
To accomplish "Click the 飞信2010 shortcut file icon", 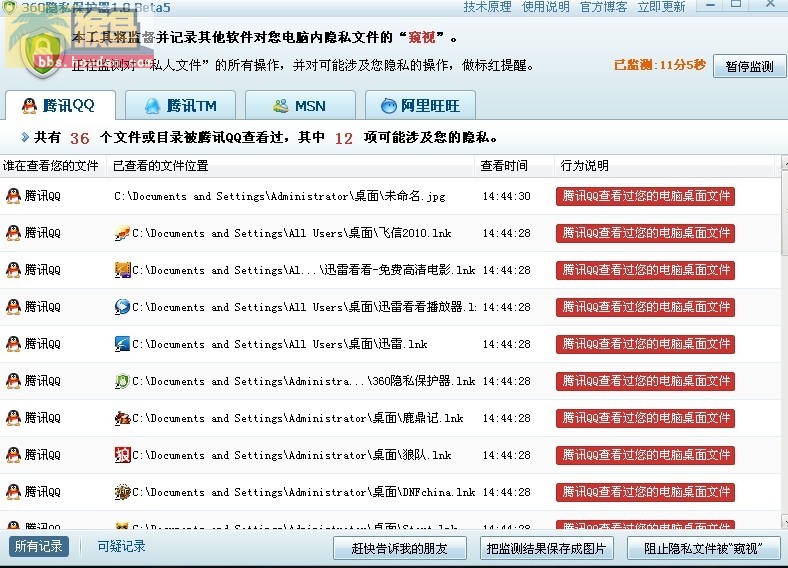I will point(122,233).
